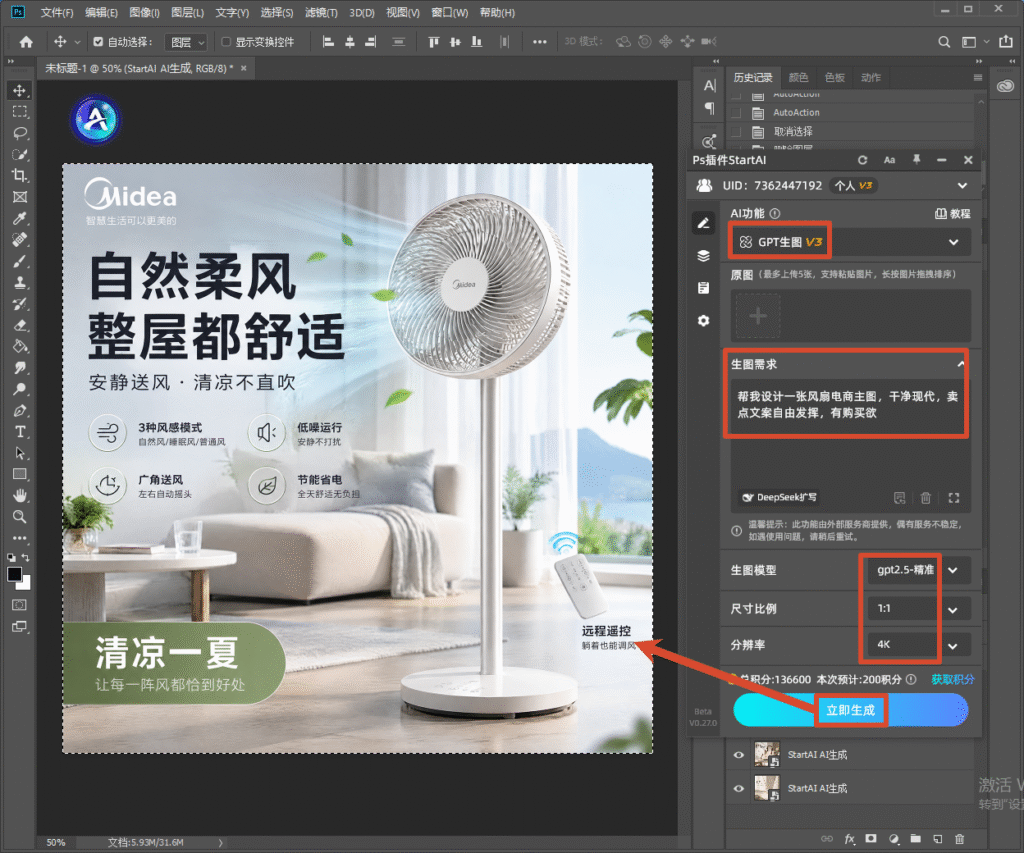Open the Creative Cloud libraries icon
1024x853 pixels.
click(x=1005, y=86)
